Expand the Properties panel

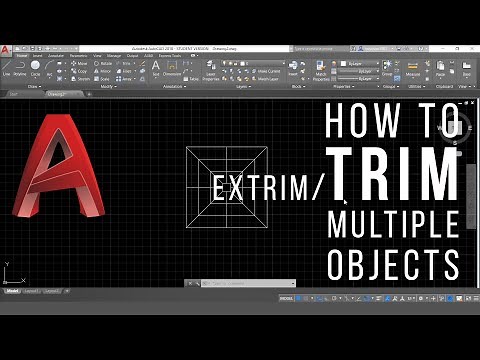tap(344, 86)
